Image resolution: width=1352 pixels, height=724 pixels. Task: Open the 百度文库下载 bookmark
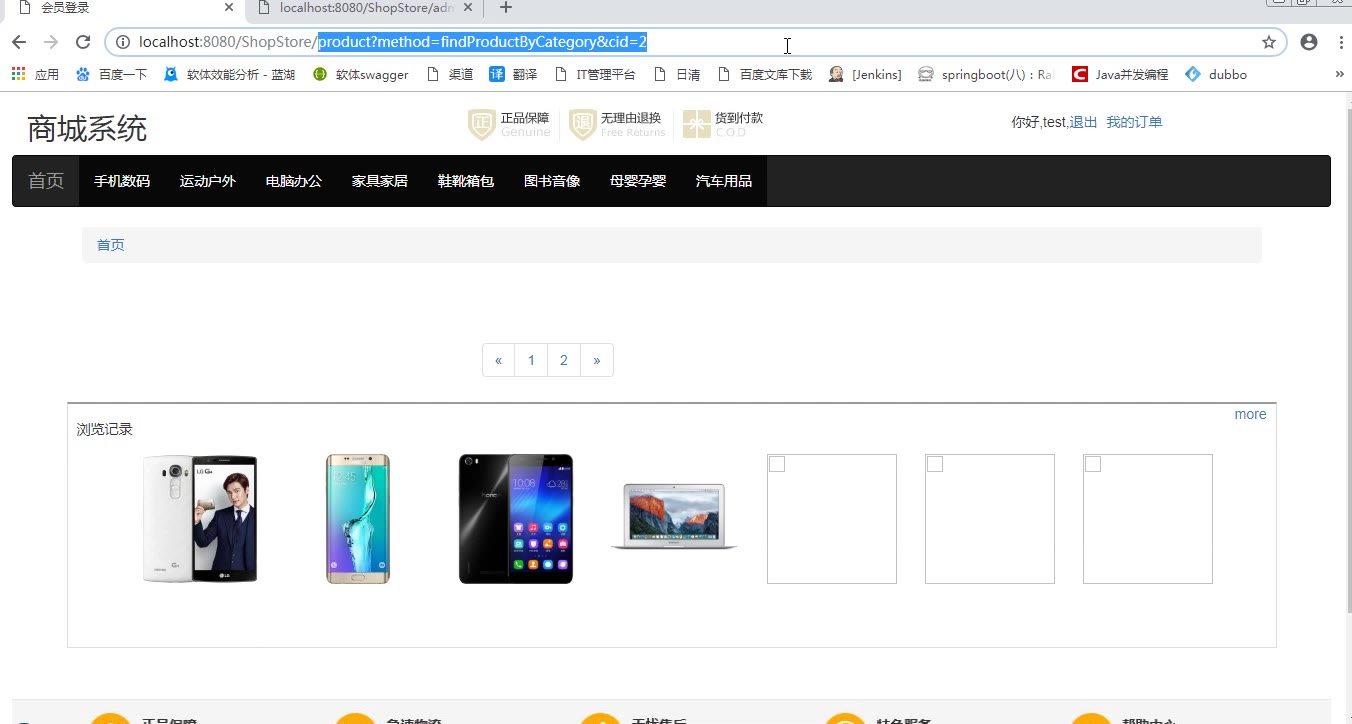(x=765, y=74)
